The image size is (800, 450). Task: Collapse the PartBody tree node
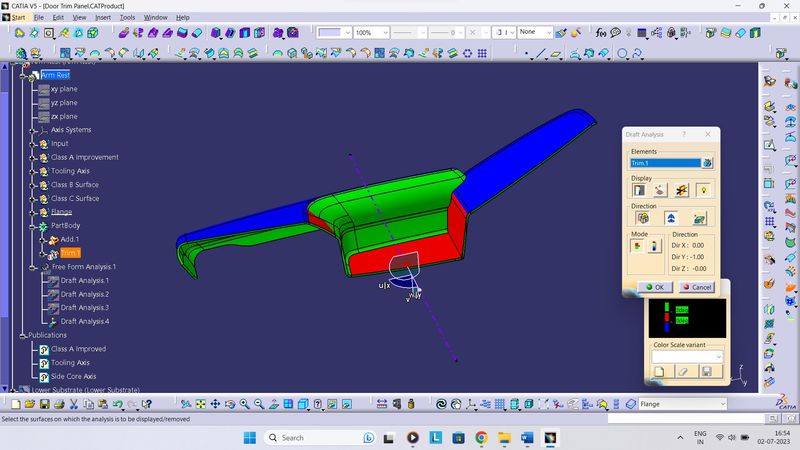click(33, 226)
